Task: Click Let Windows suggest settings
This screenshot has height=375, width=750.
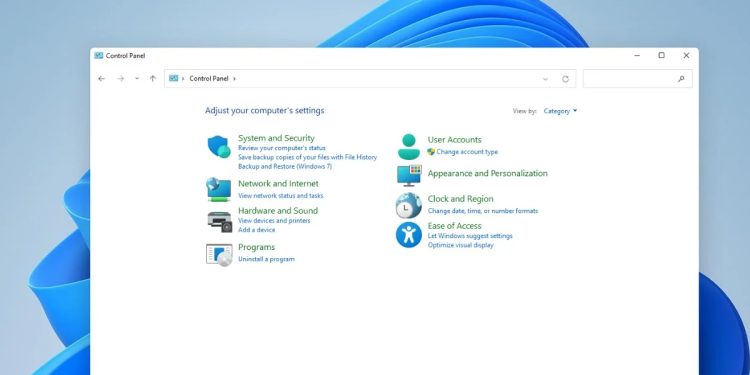Action: [470, 236]
